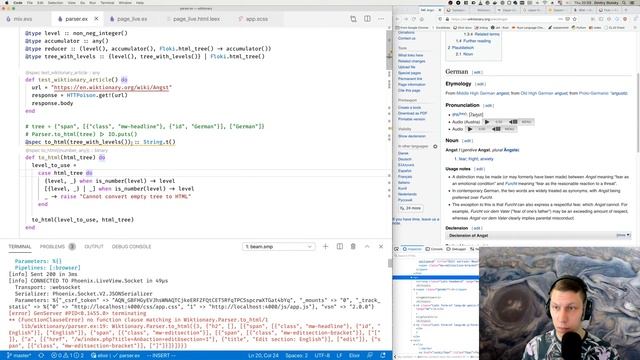
Task: Expand Declension of Angst with show
Action: pos(622,235)
